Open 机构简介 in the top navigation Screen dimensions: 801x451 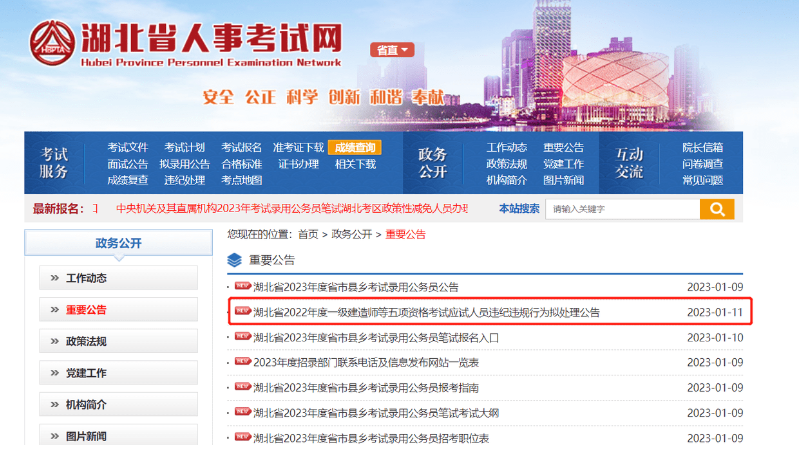click(x=506, y=180)
